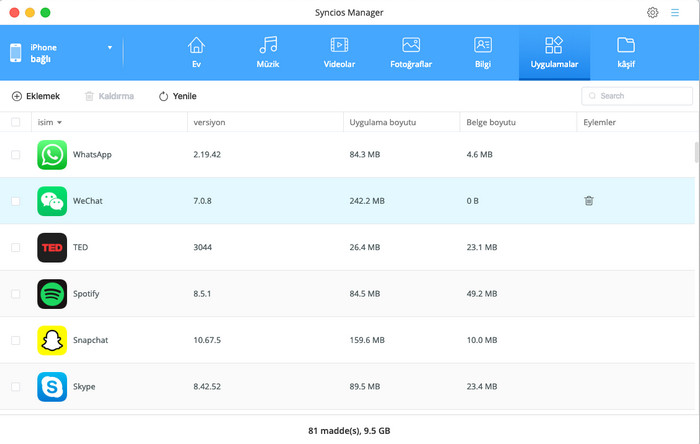Screen dimensions: 700x444
Task: Click the WeChat app icon
Action: [x=52, y=201]
